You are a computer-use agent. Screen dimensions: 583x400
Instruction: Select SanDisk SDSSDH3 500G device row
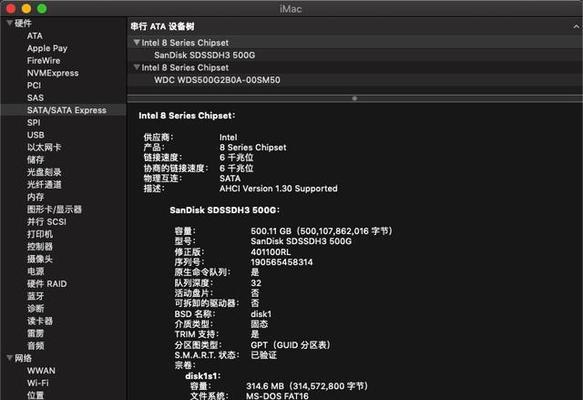(x=355, y=55)
